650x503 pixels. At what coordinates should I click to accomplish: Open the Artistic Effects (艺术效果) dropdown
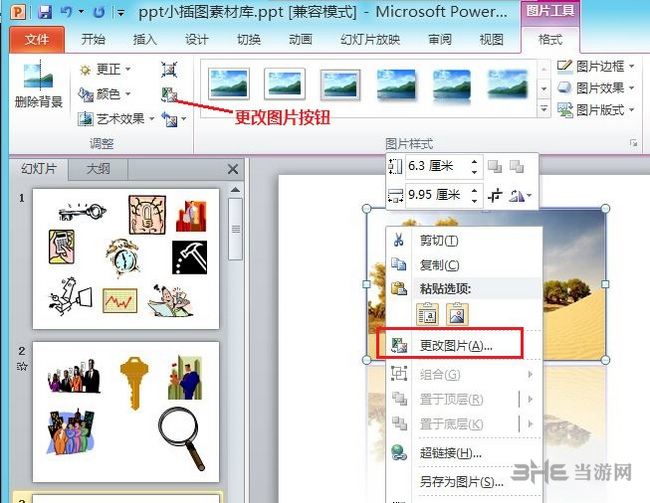tap(116, 119)
